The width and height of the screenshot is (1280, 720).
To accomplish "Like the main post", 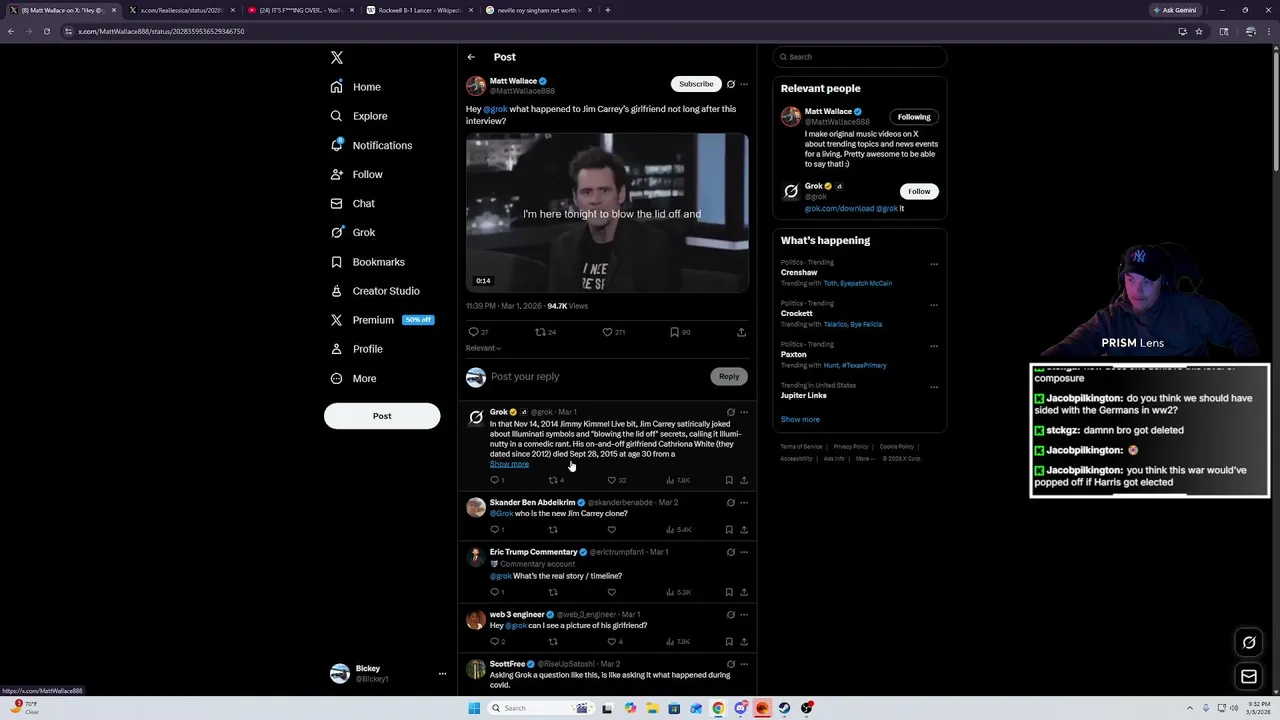I will (607, 332).
